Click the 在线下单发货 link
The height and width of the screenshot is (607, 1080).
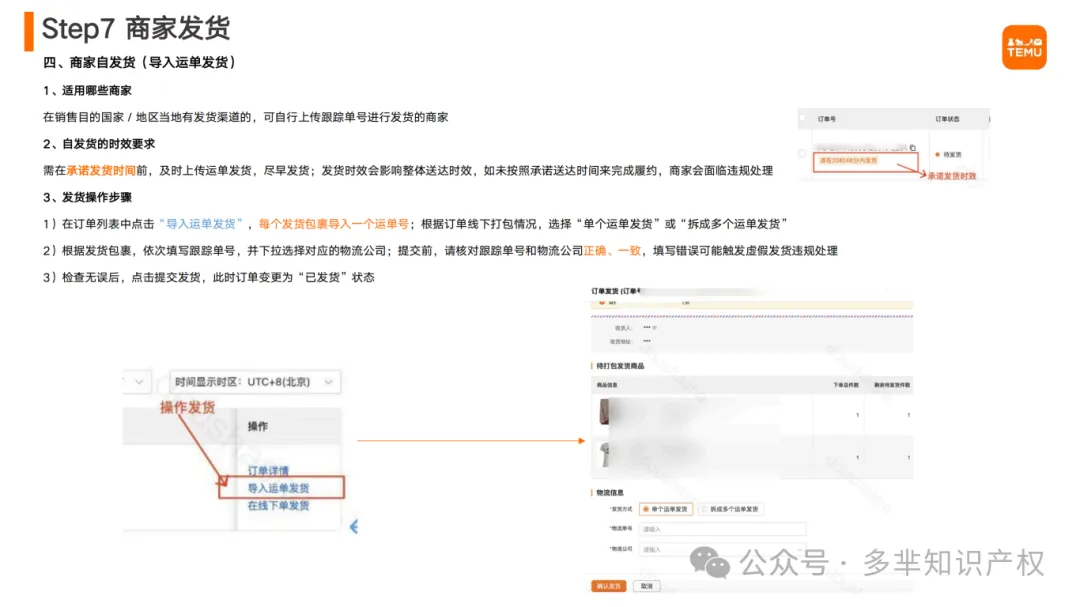pos(278,506)
